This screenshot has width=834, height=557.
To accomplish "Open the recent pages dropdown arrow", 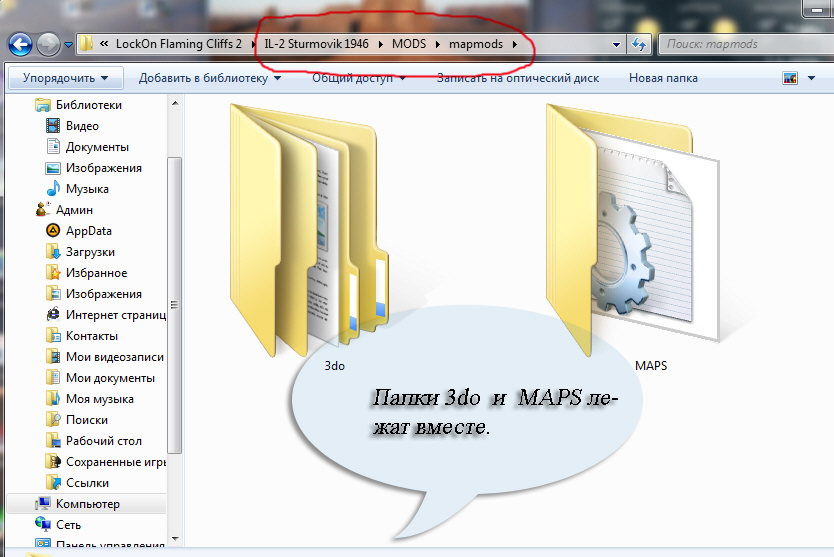I will click(x=68, y=45).
